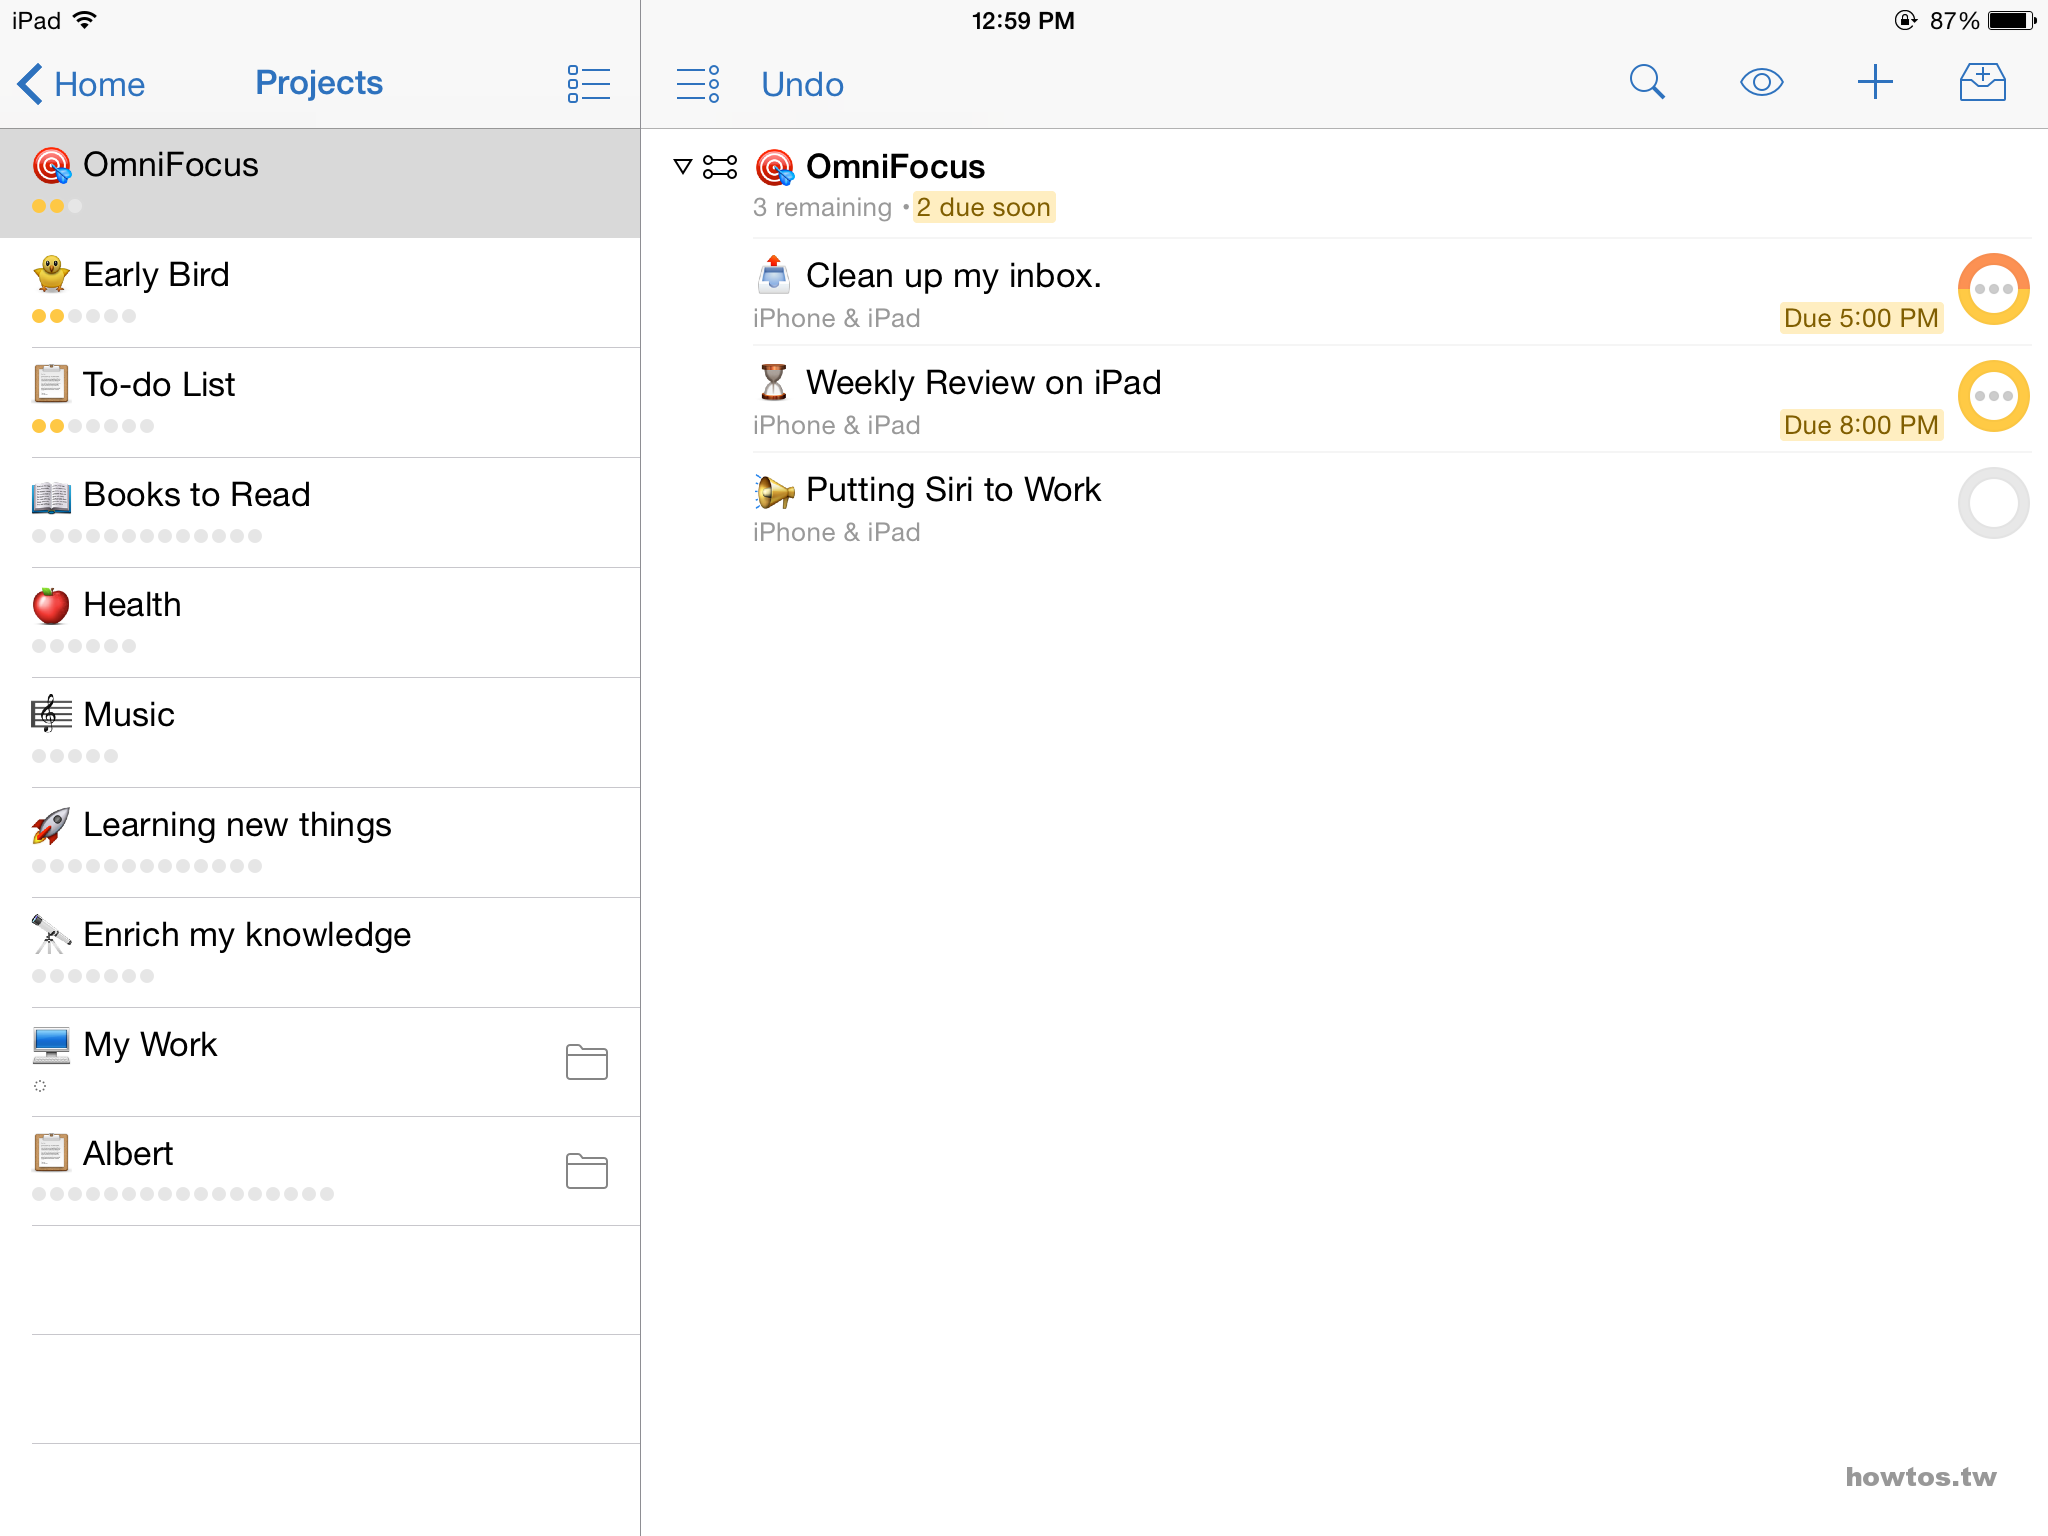The height and width of the screenshot is (1536, 2048).
Task: Mark 'Weekly Review on iPad' complete
Action: coord(1993,396)
